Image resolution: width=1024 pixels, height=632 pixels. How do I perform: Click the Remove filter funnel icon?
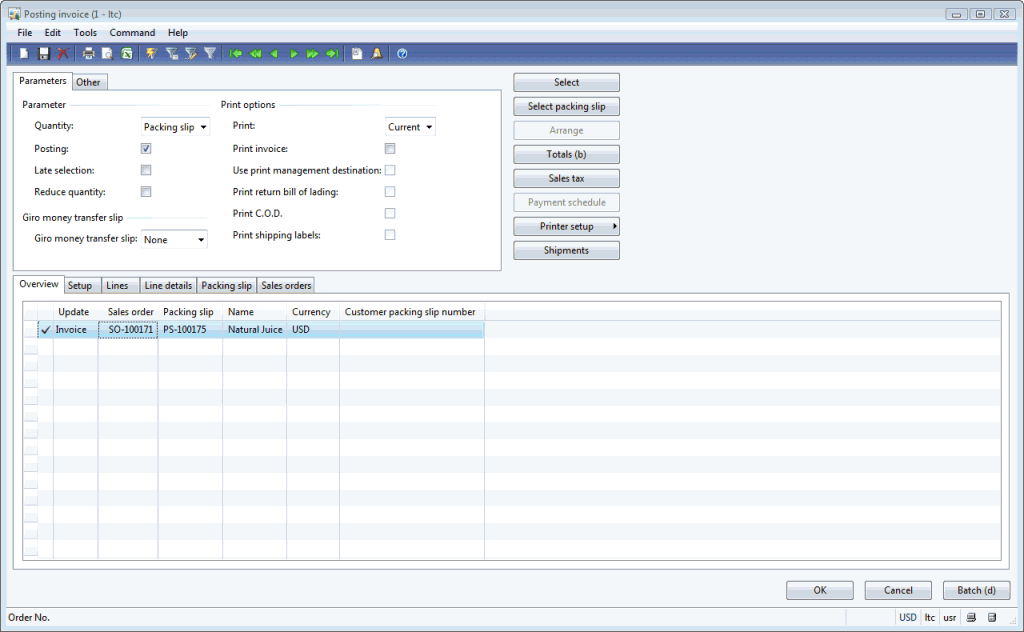(210, 54)
